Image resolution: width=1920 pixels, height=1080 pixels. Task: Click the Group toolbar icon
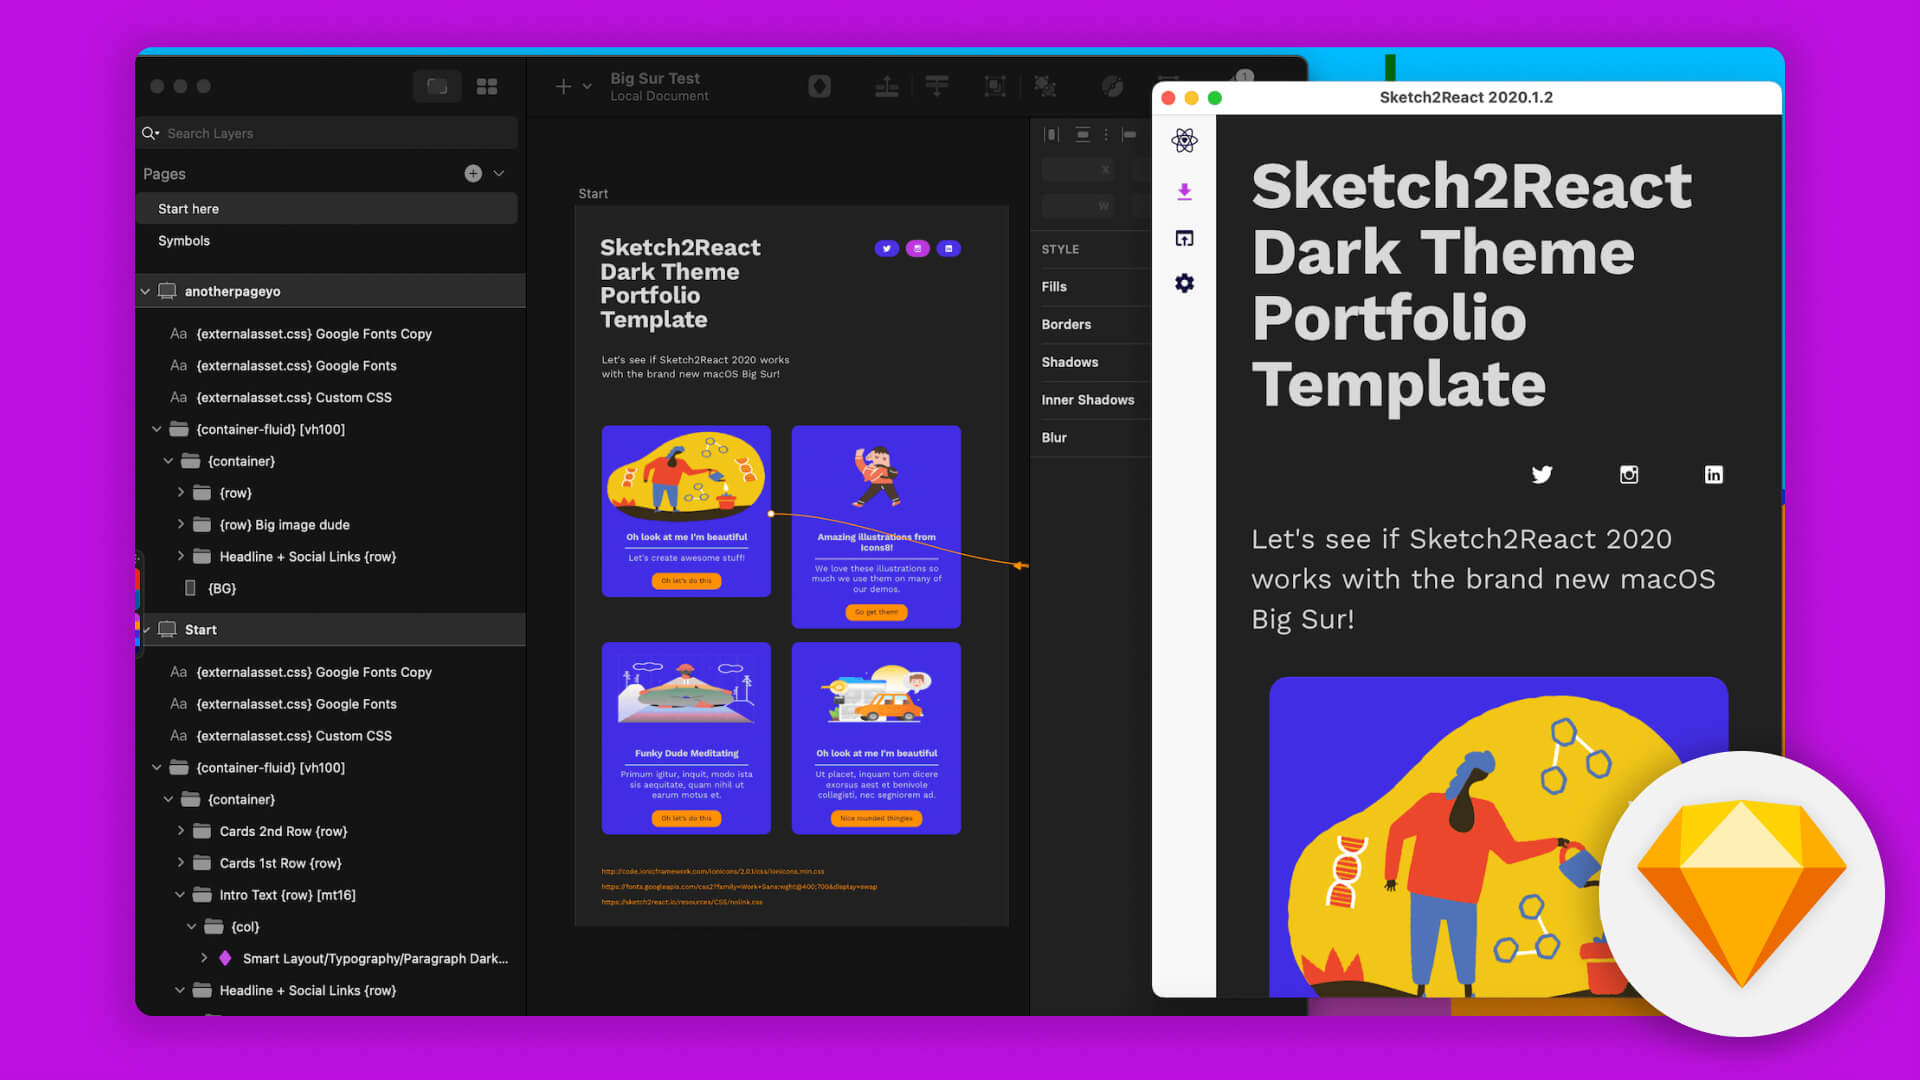[995, 86]
